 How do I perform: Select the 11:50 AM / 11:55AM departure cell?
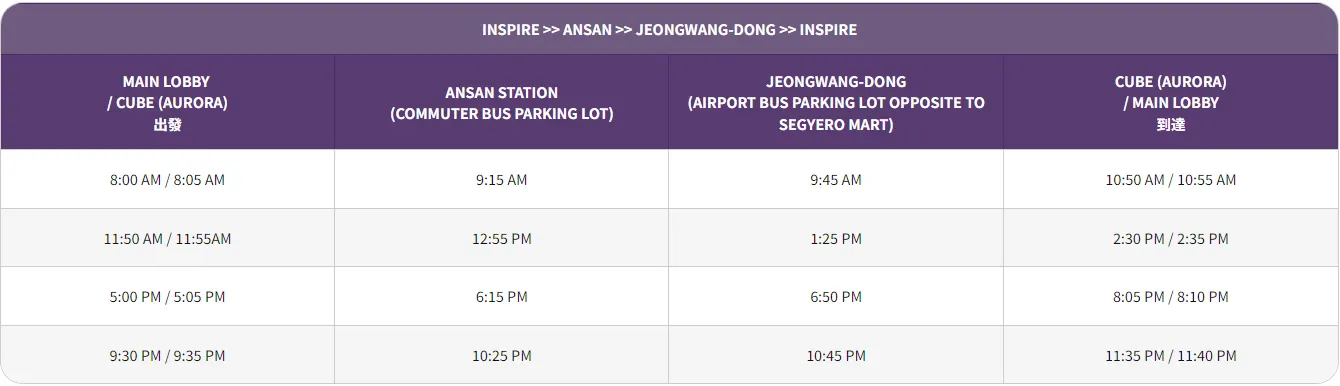(x=167, y=238)
